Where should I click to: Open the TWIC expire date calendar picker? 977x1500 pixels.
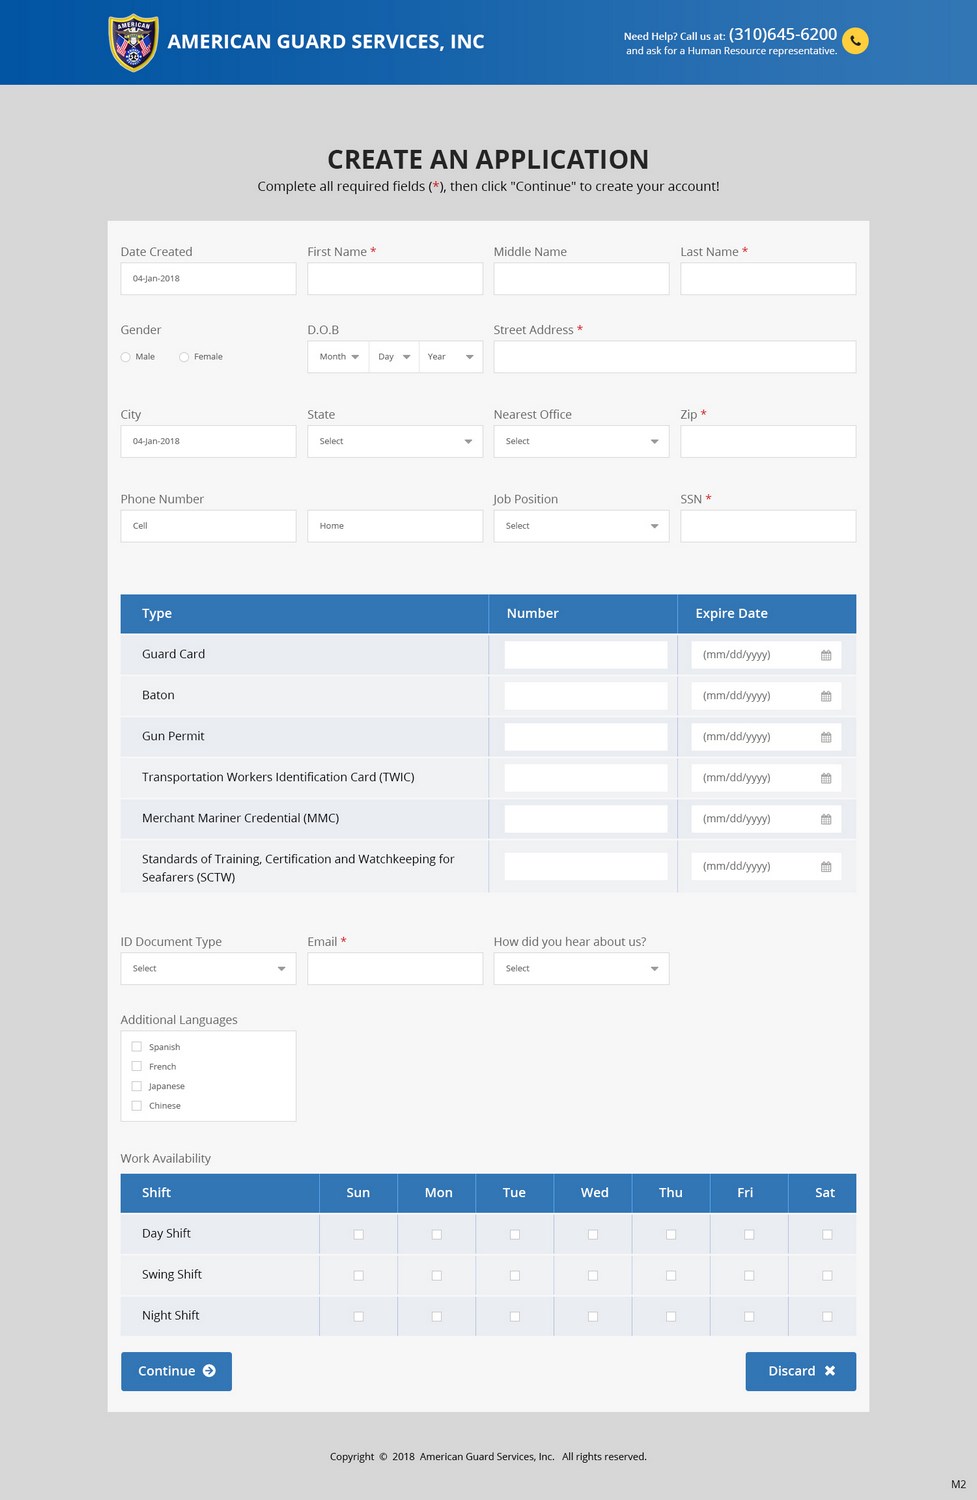coord(826,777)
